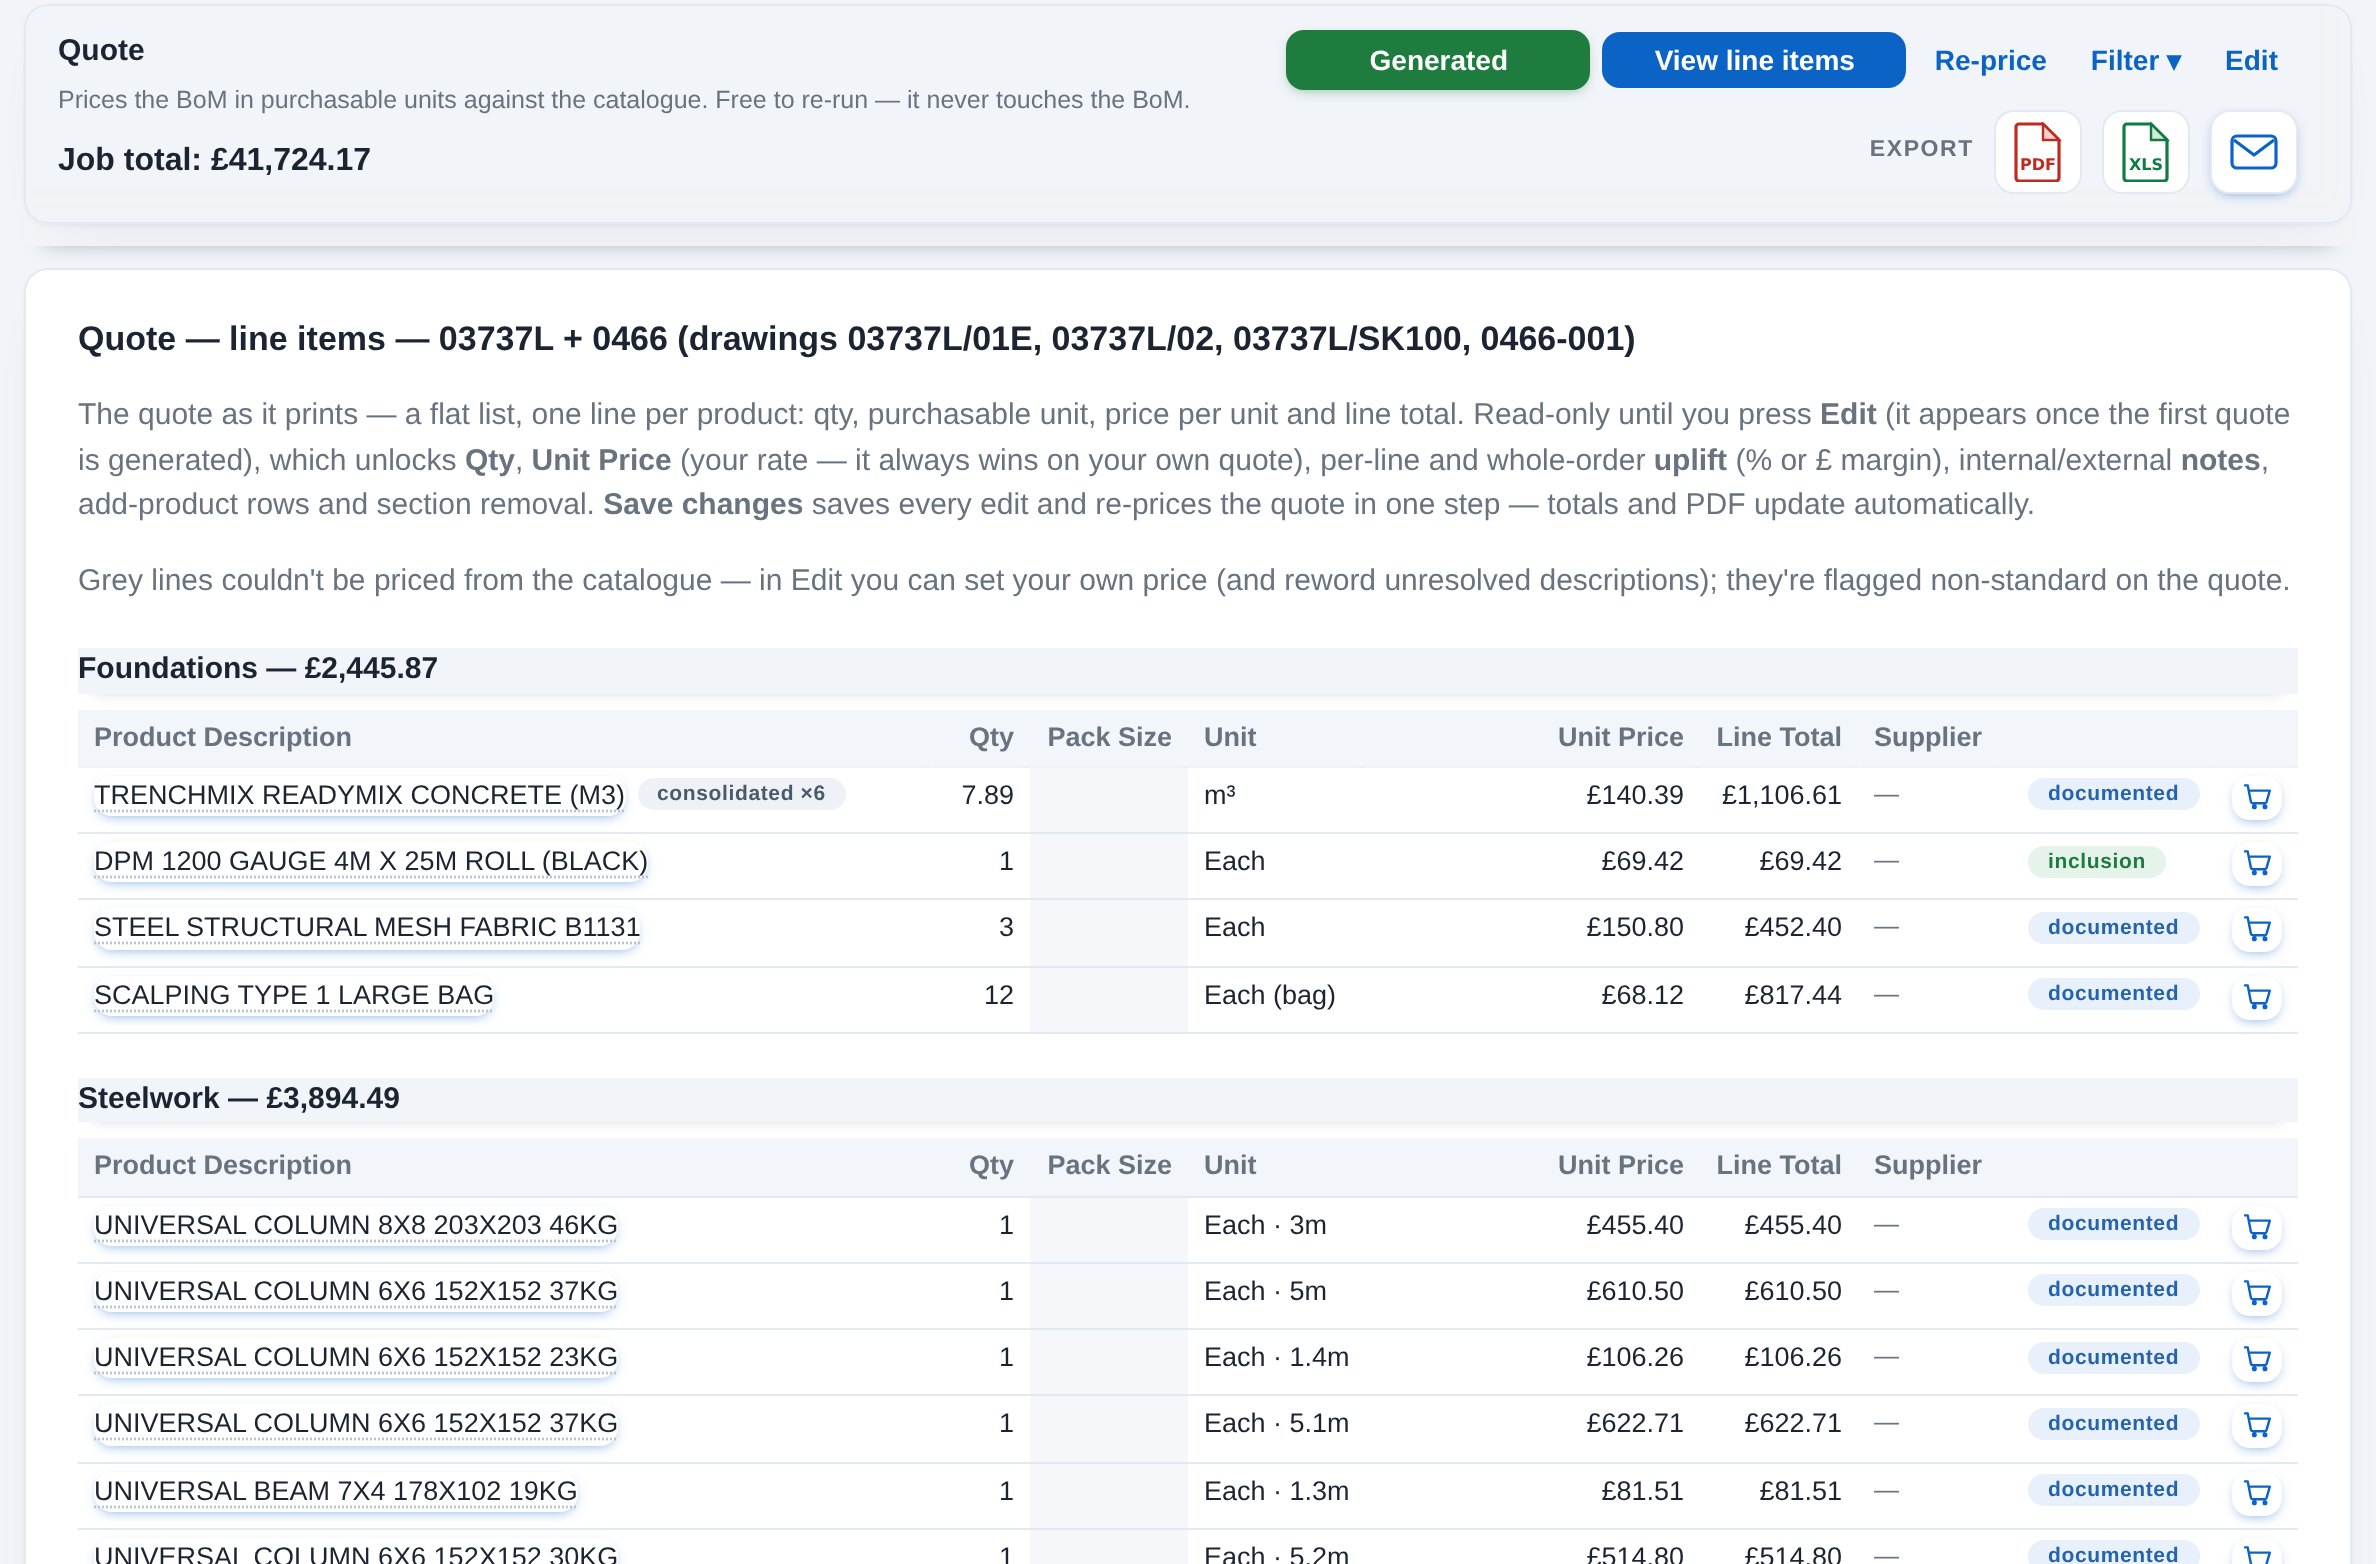Open DPM 1200 GAUGE 4M X 25M ROLL product
The height and width of the screenshot is (1564, 2376).
click(x=371, y=861)
